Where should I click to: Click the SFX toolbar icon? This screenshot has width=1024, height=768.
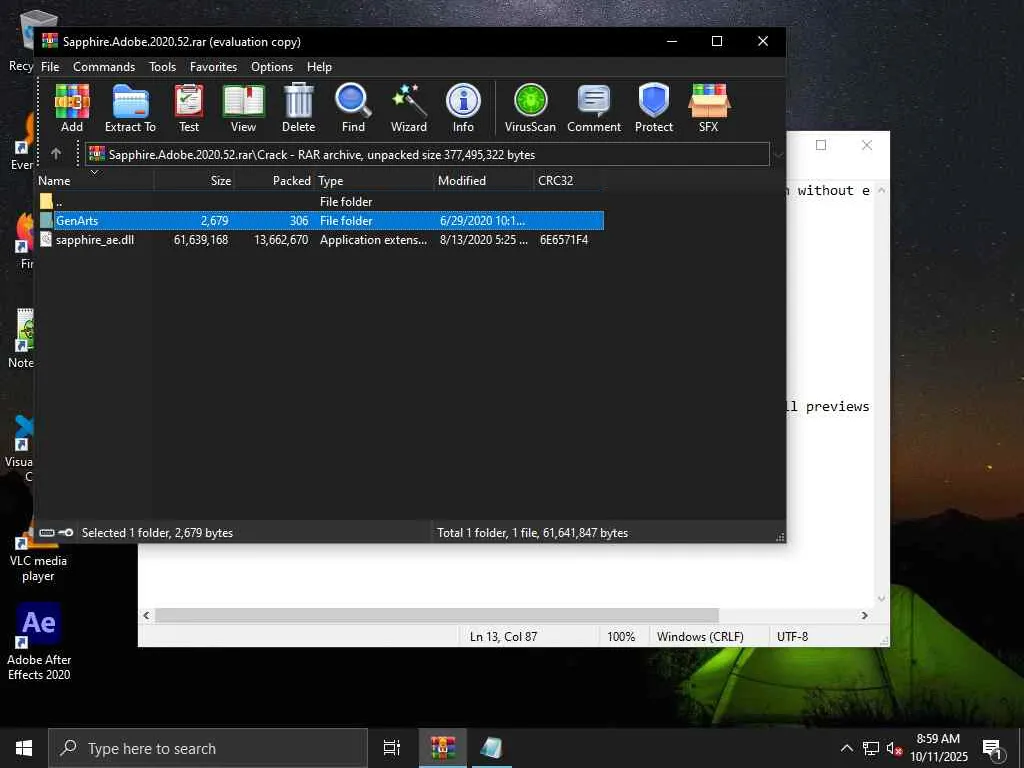709,108
